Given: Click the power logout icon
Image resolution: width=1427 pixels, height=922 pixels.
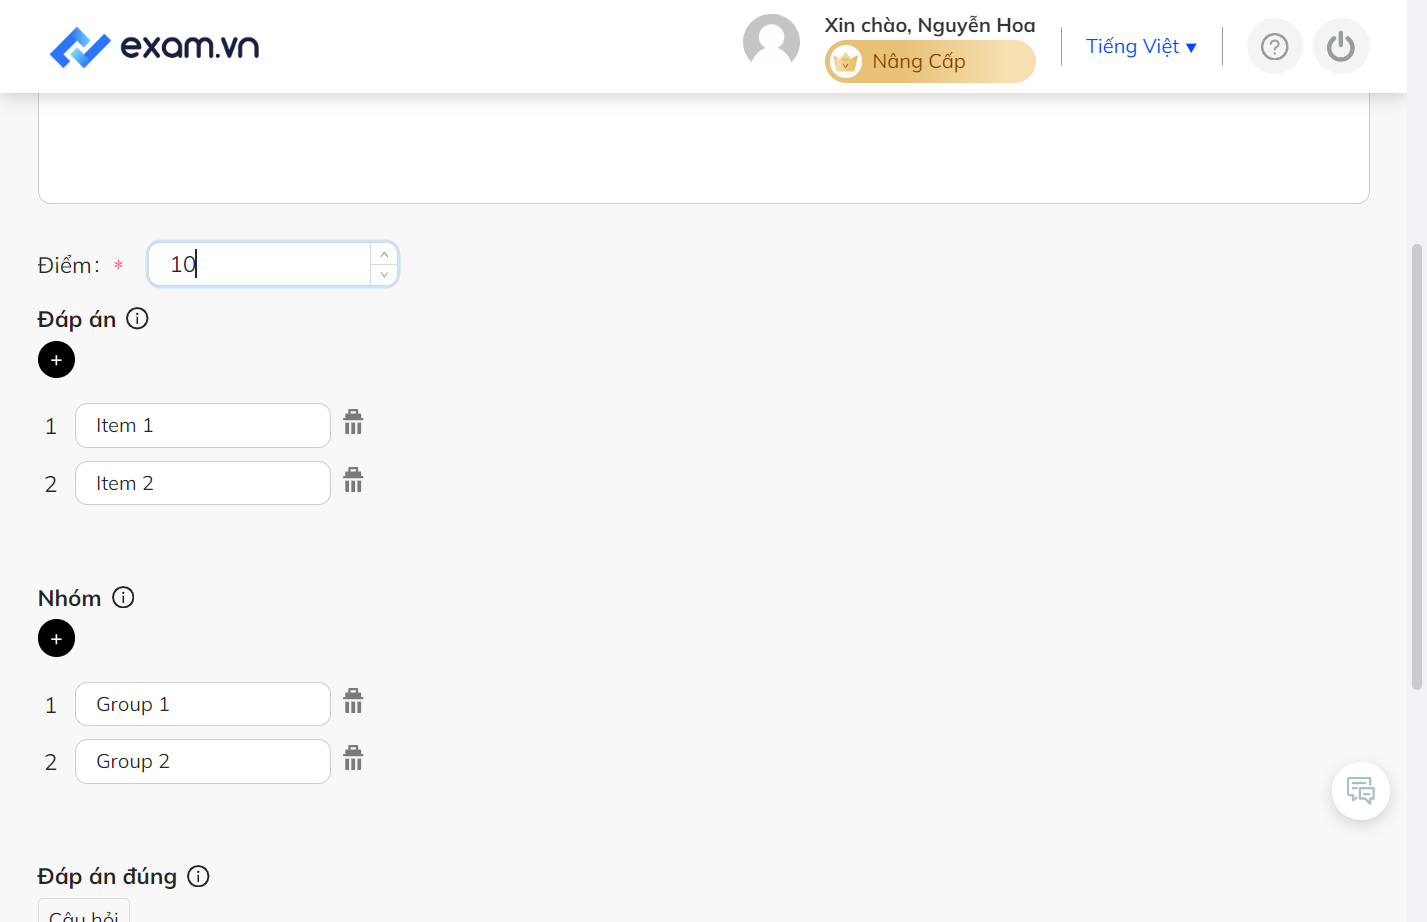Looking at the screenshot, I should [1341, 46].
